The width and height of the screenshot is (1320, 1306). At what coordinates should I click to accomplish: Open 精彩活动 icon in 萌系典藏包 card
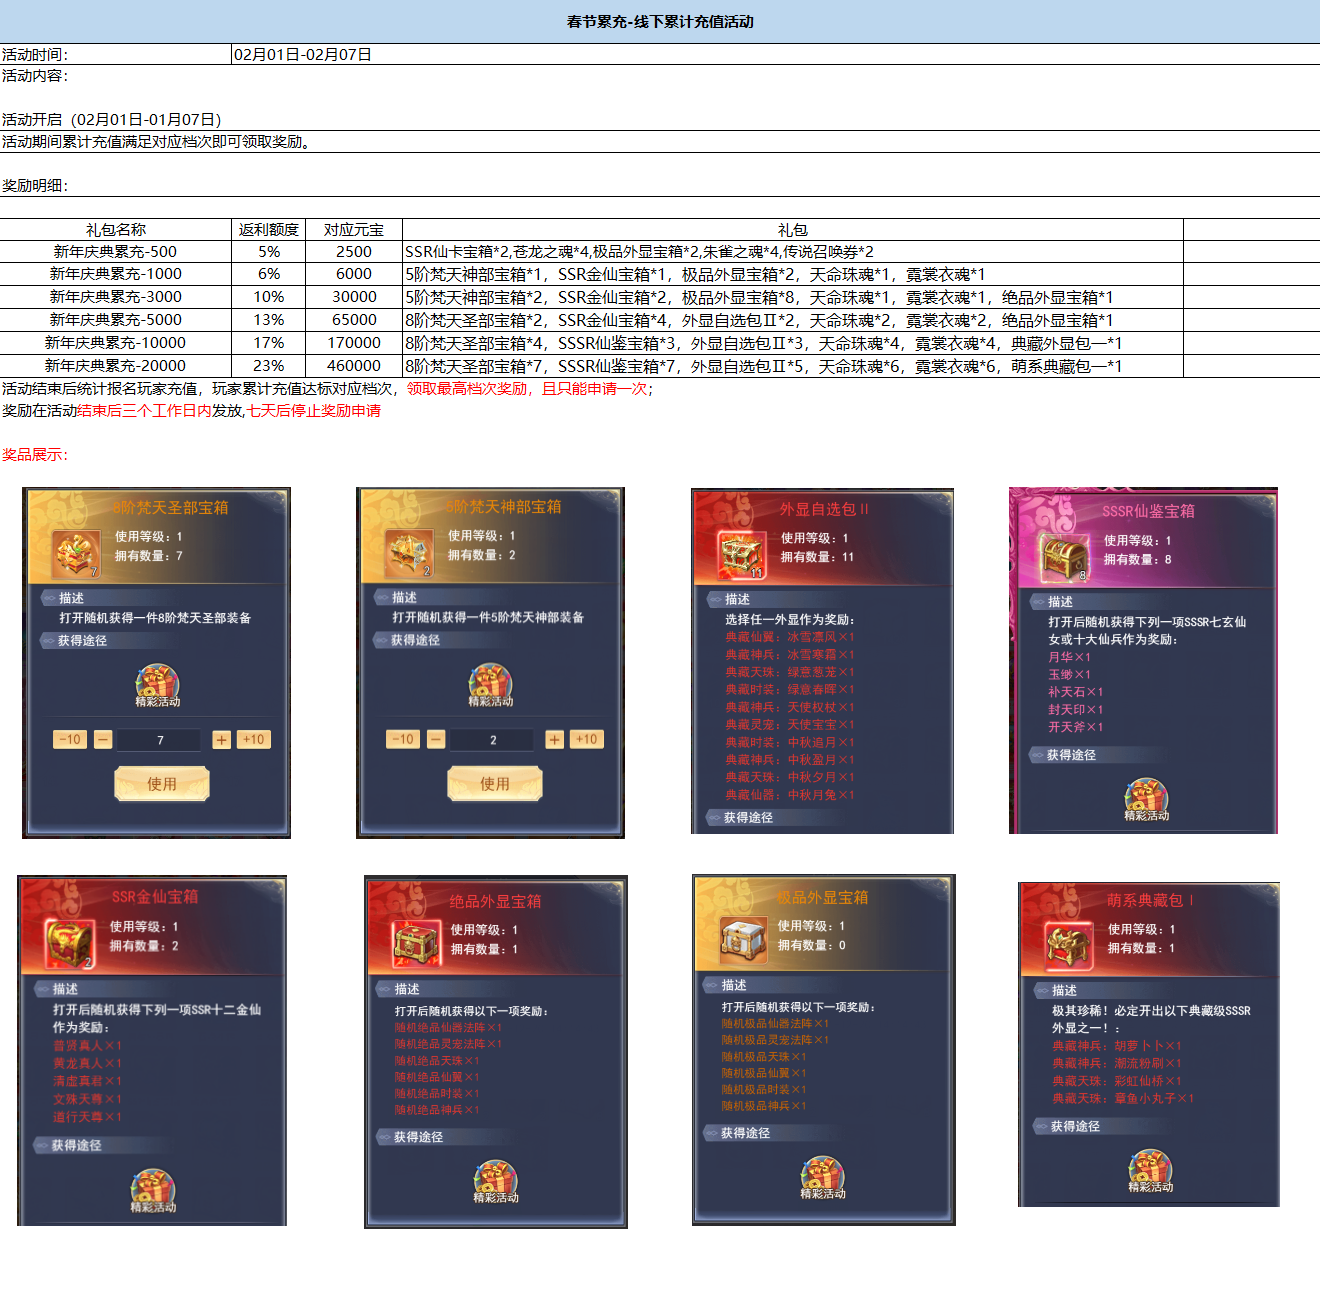click(1150, 1172)
